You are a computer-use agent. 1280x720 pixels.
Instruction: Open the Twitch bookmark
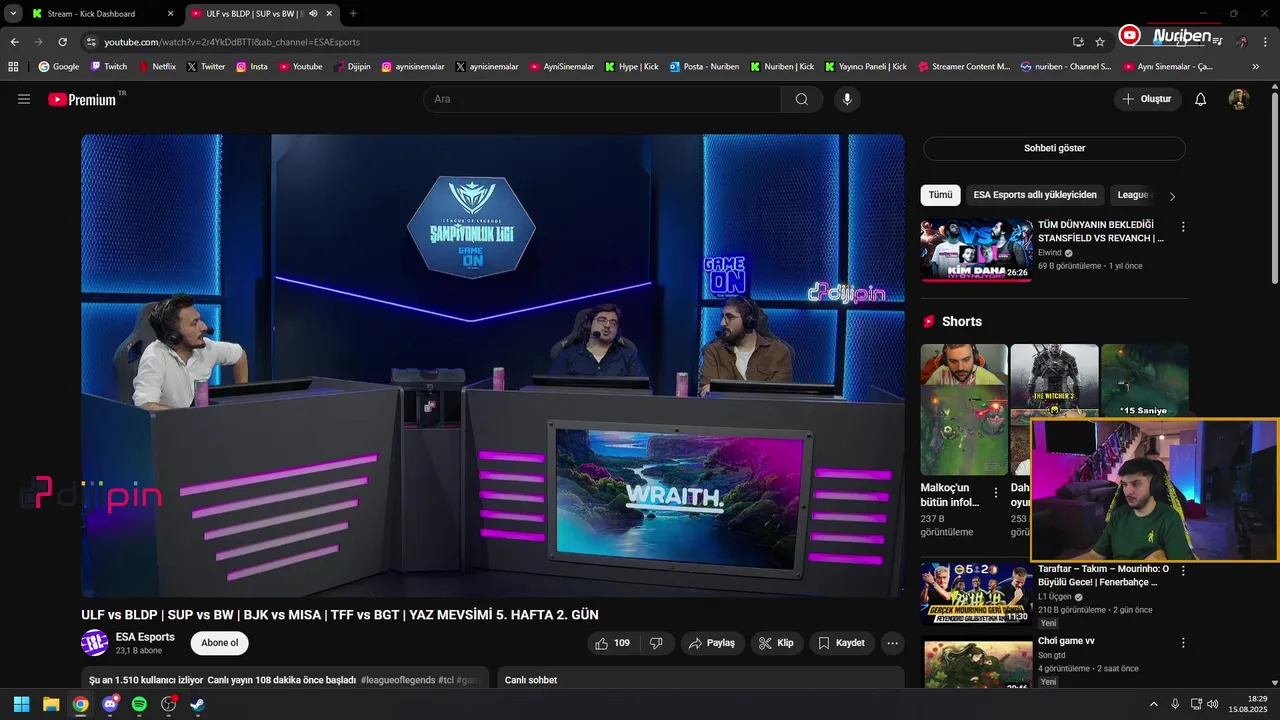click(x=109, y=67)
